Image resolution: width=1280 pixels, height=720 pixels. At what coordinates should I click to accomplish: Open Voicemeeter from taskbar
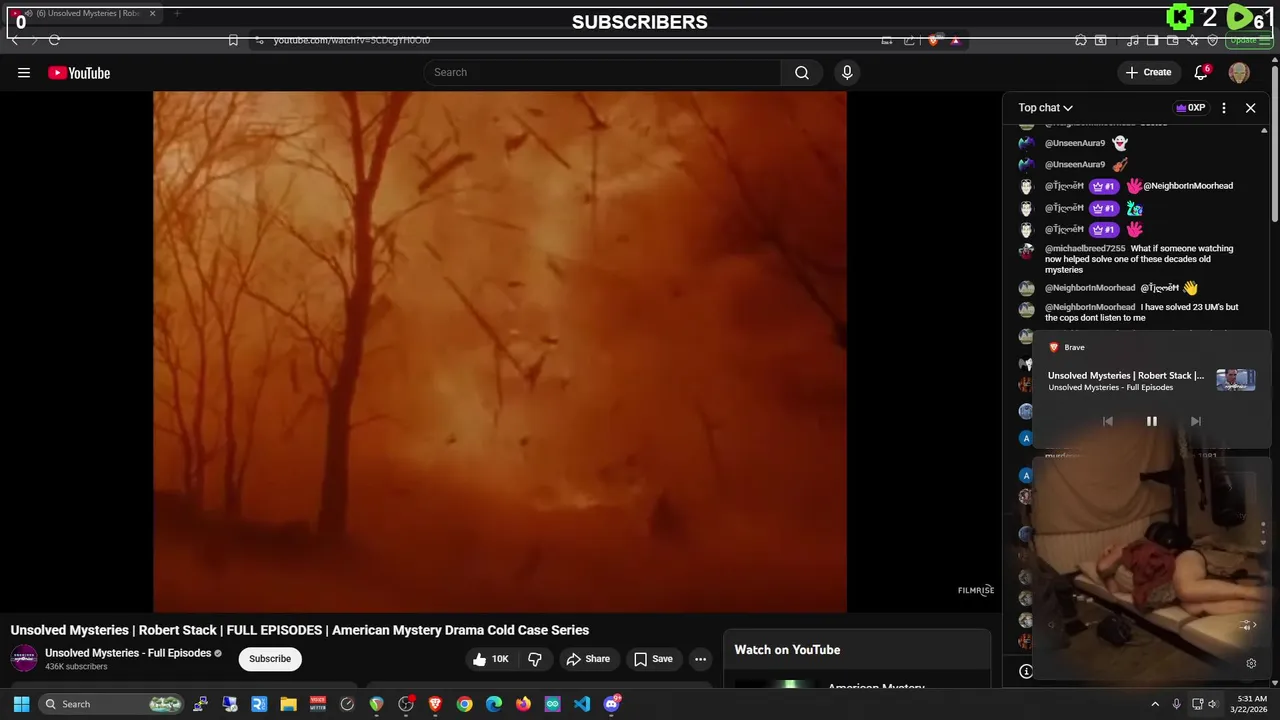coord(318,704)
